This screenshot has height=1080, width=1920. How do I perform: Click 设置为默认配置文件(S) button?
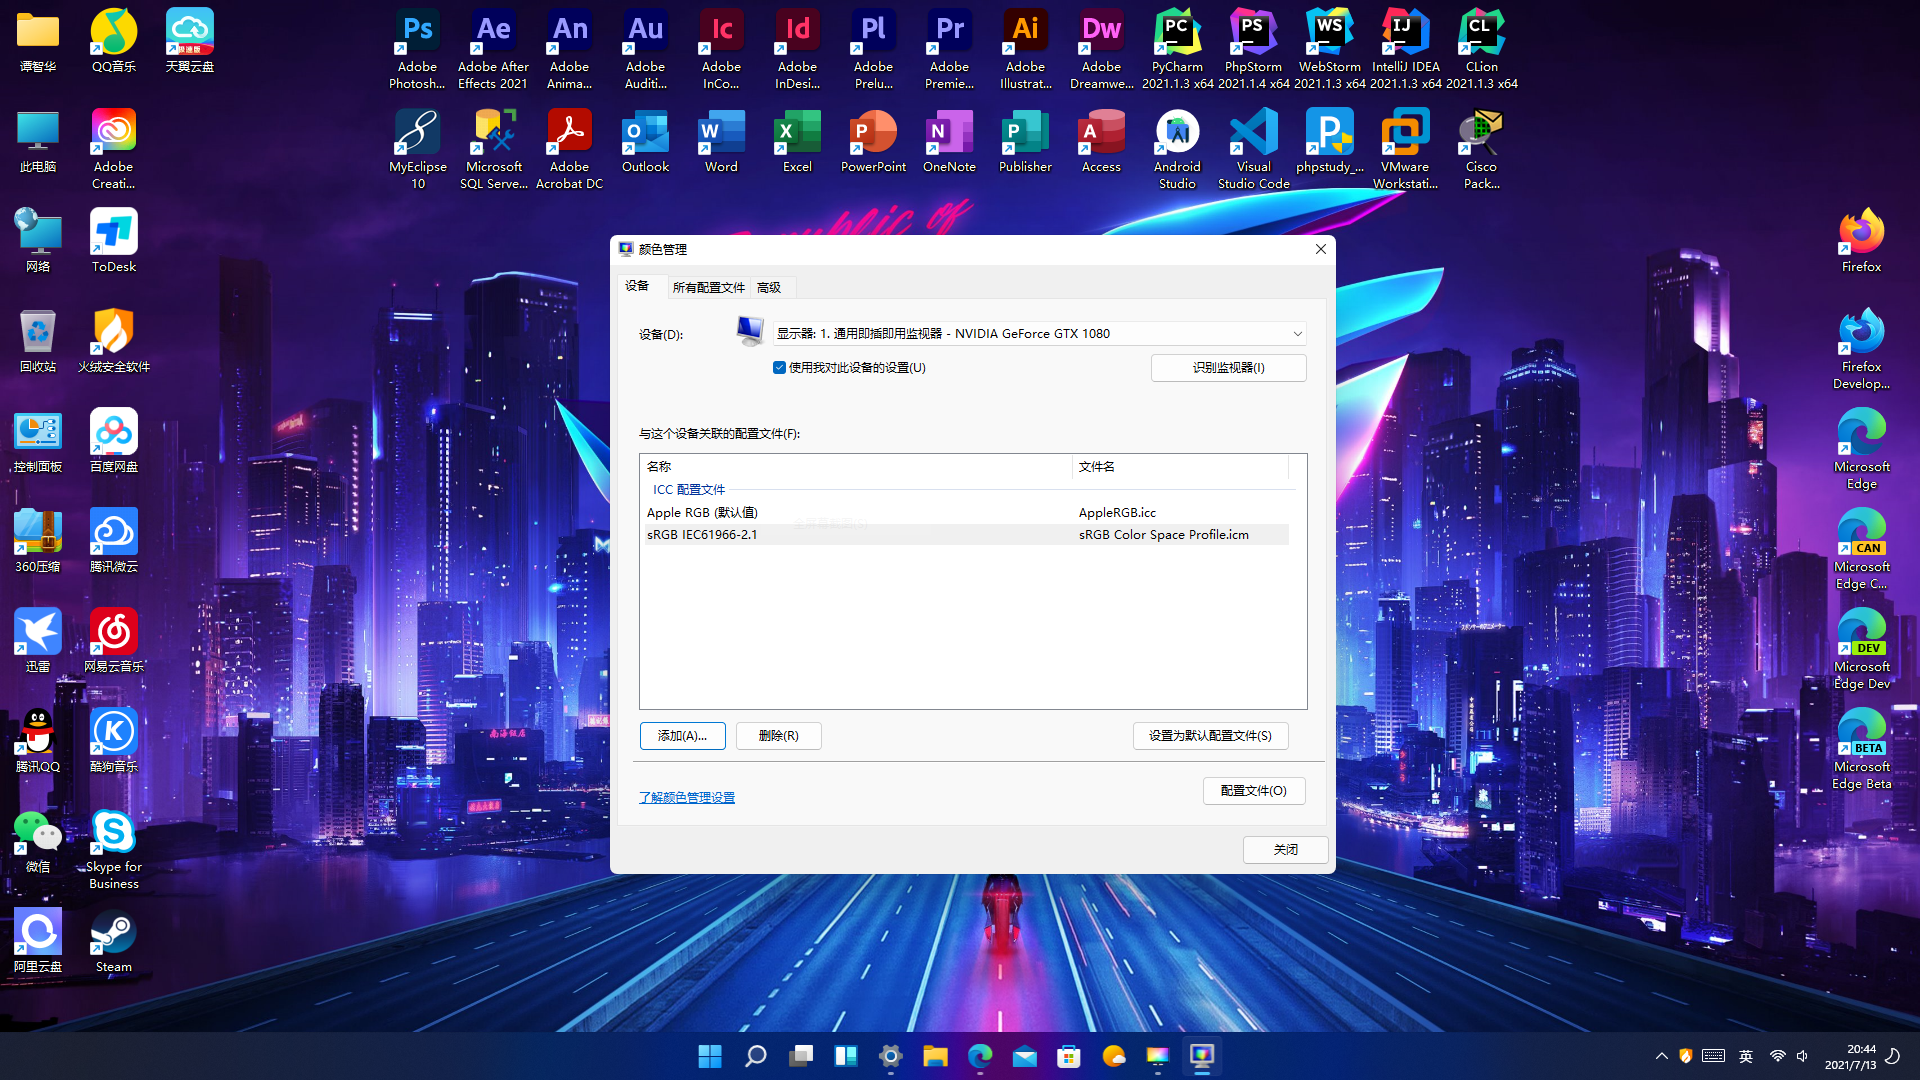(x=1210, y=736)
